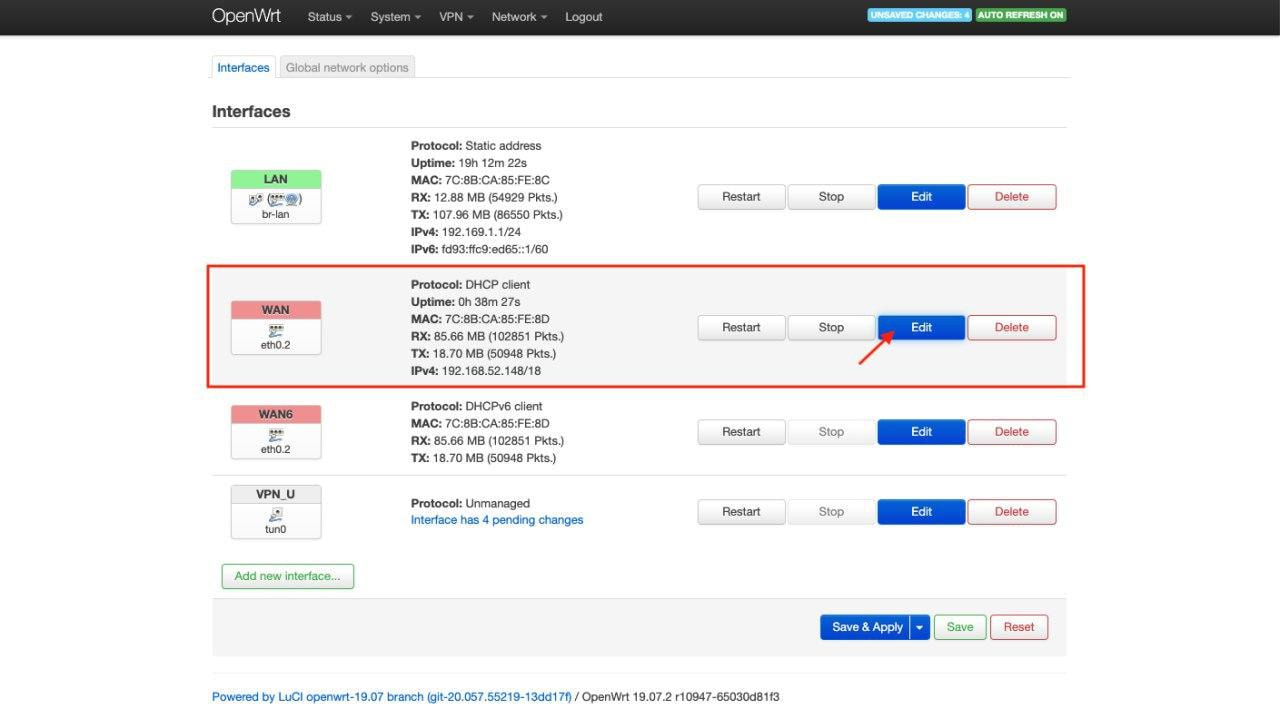Image resolution: width=1280 pixels, height=709 pixels.
Task: Follow the Powered by LuCI footer link
Action: (x=391, y=697)
